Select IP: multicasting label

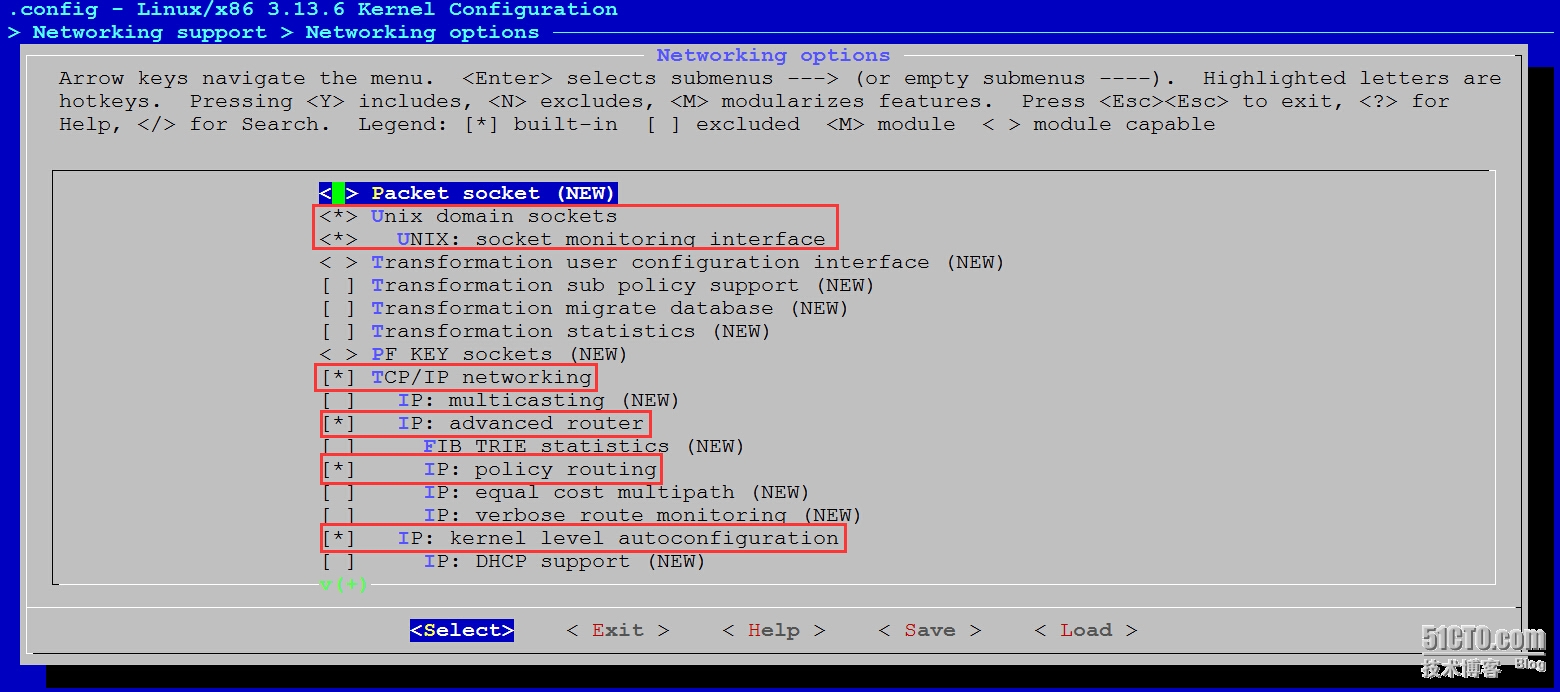pyautogui.click(x=538, y=400)
